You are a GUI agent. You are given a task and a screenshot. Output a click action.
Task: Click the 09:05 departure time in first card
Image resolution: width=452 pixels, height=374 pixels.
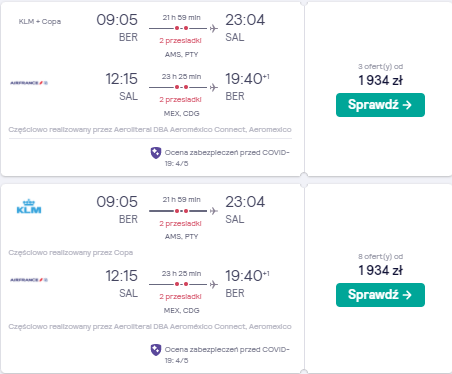point(117,20)
